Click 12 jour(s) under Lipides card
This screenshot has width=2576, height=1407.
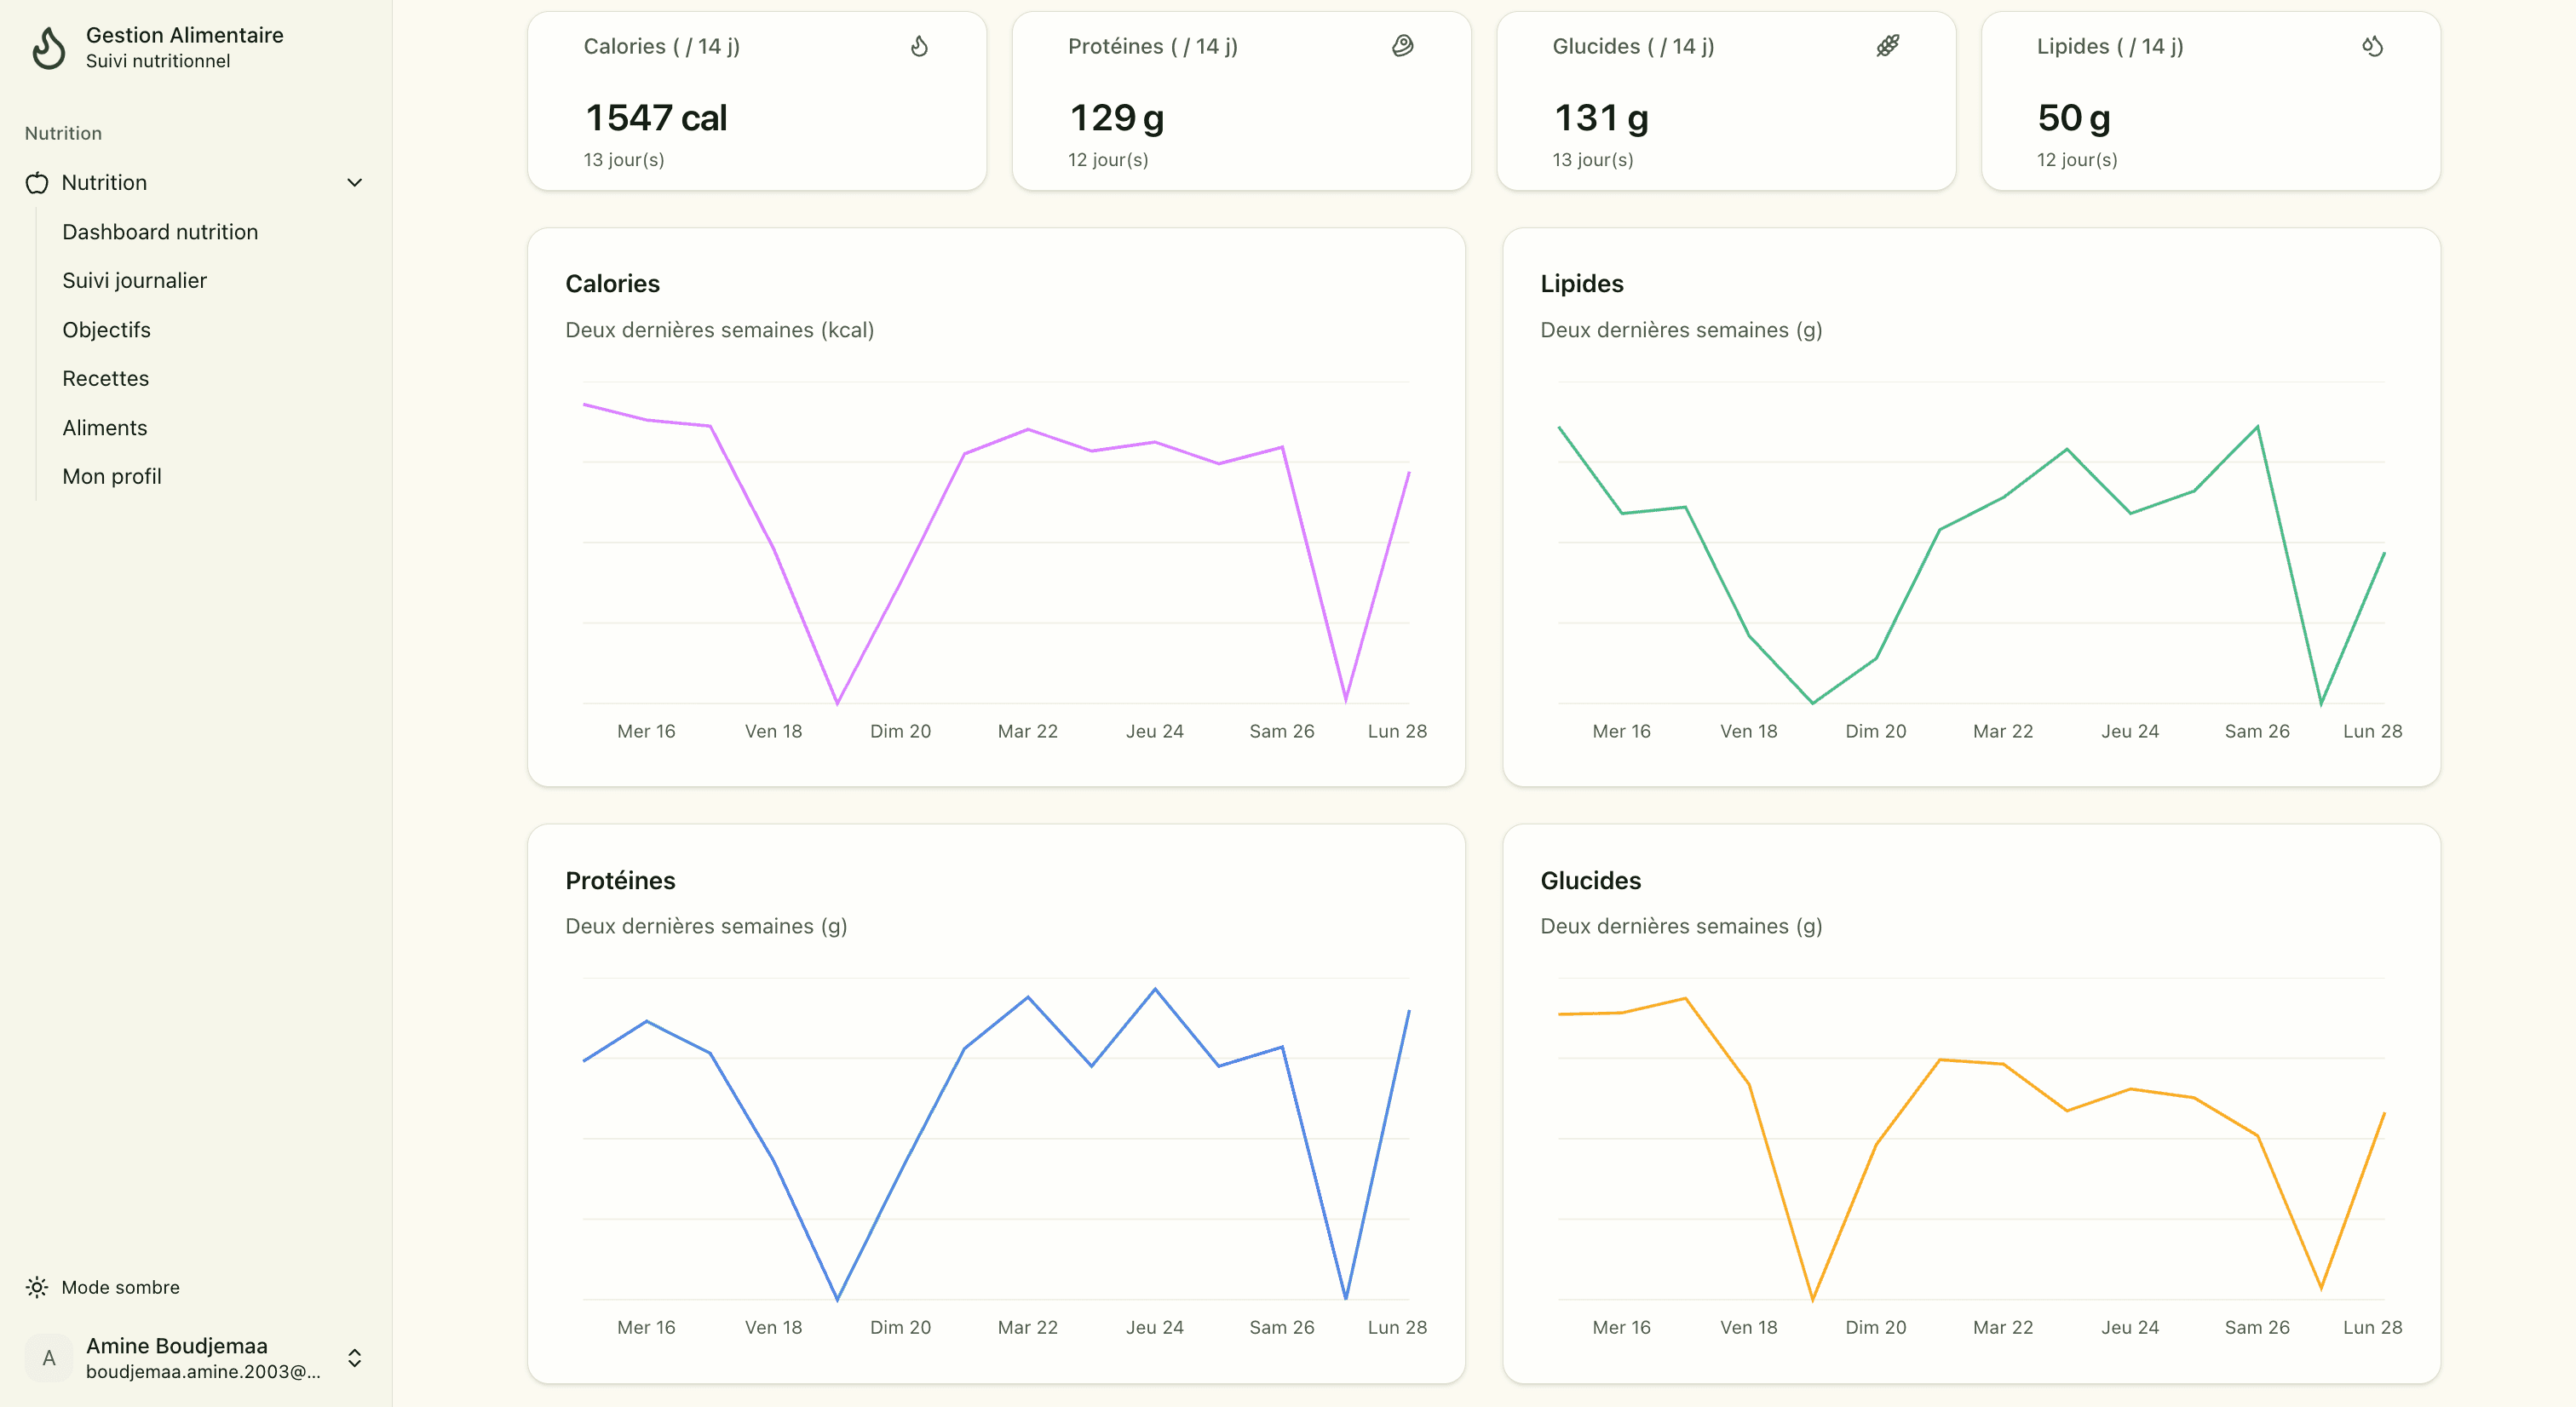pos(2077,160)
